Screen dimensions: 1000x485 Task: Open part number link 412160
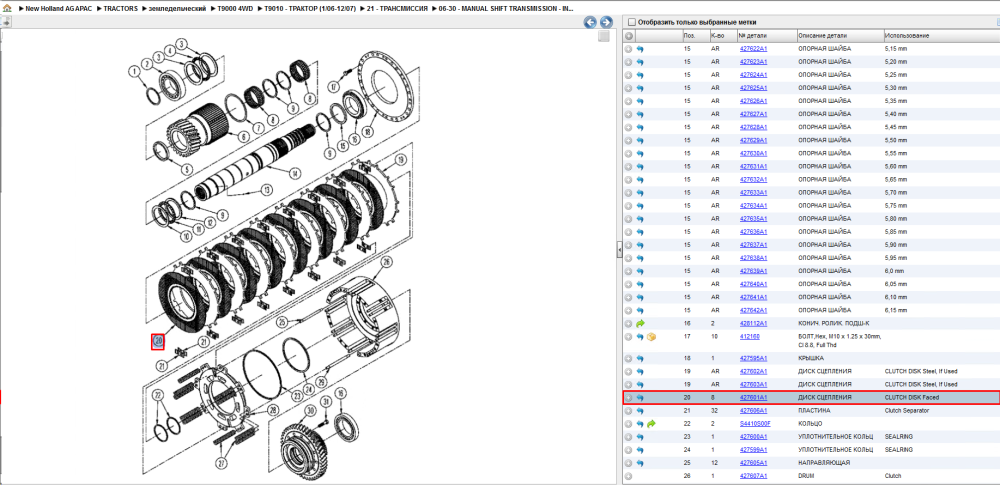749,336
